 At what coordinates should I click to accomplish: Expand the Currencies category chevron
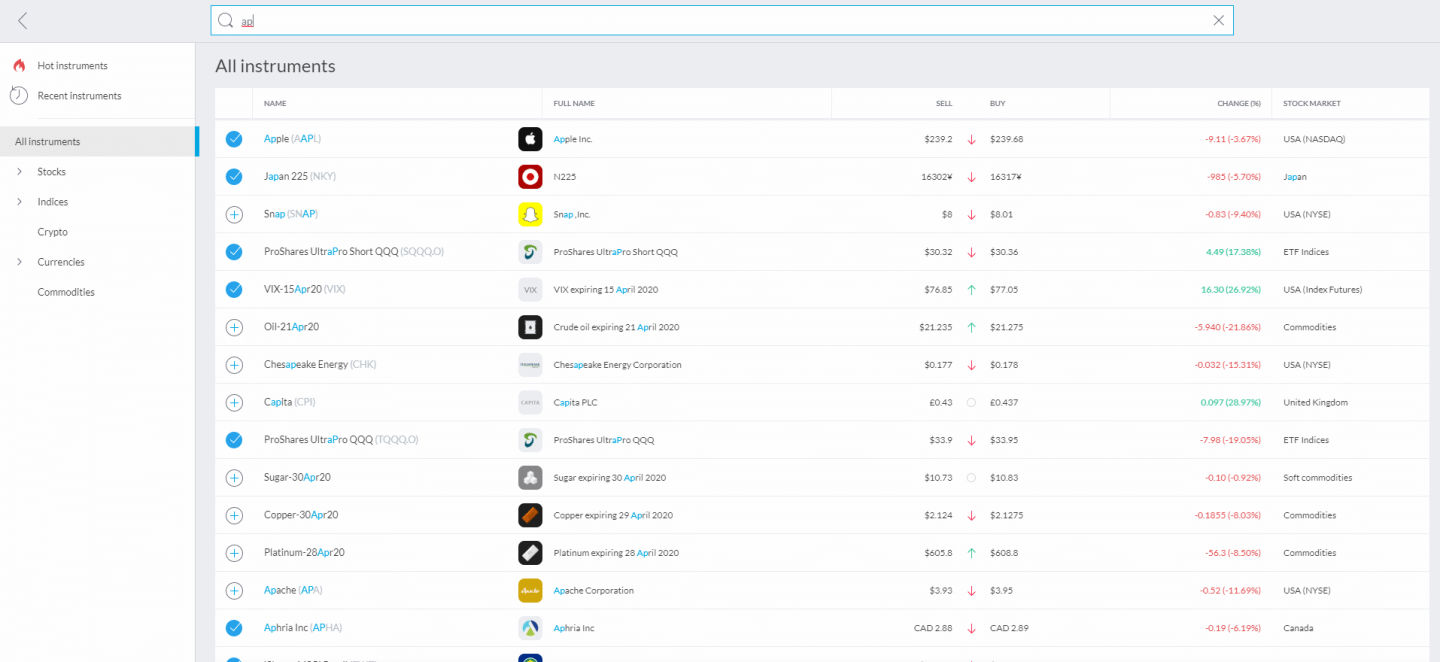click(x=19, y=262)
